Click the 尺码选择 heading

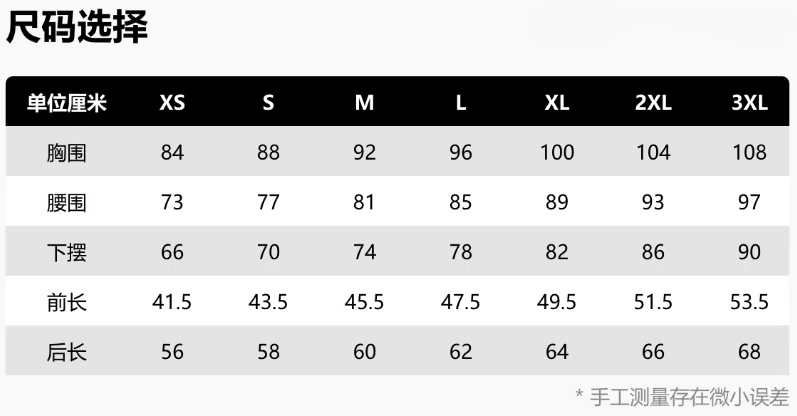tap(77, 28)
